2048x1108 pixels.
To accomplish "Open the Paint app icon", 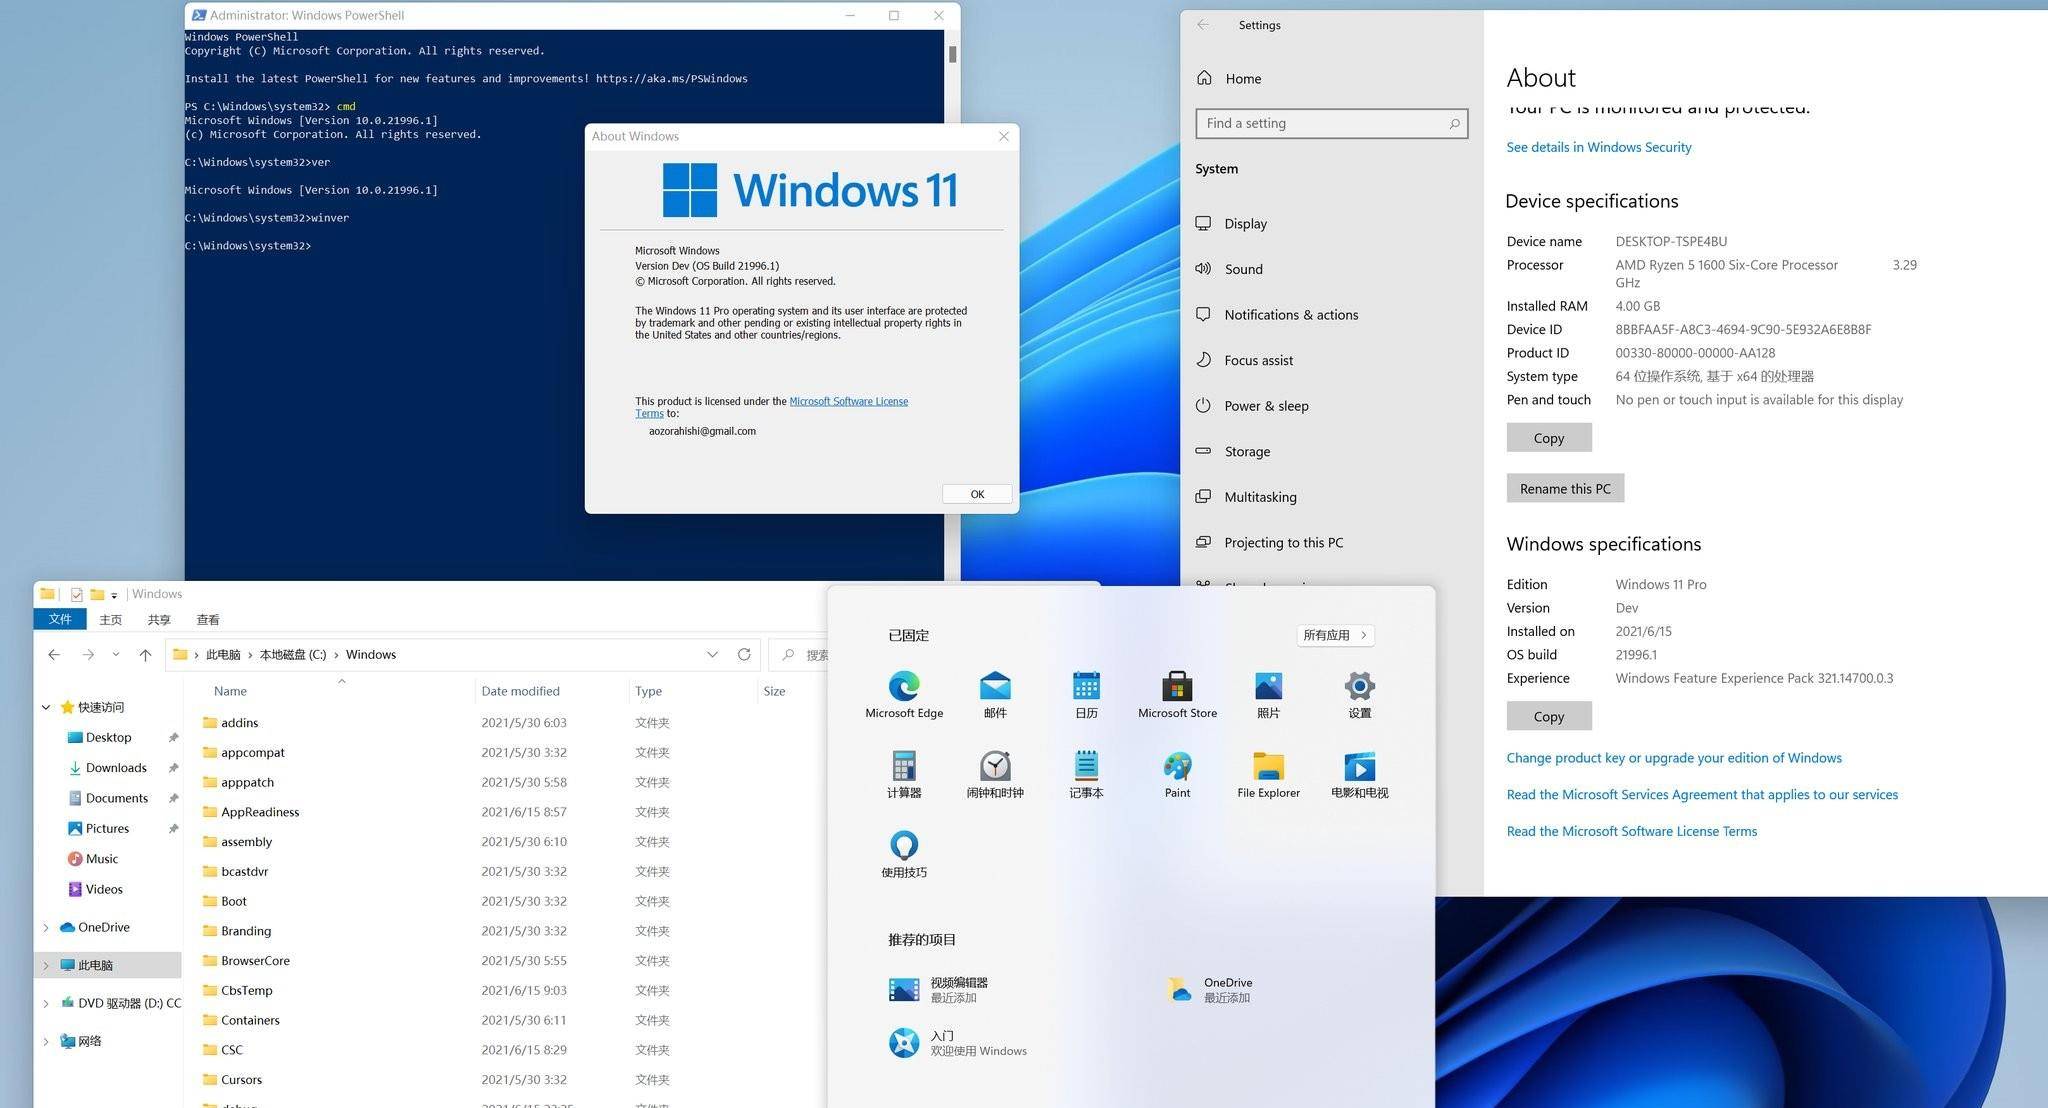I will tap(1176, 767).
